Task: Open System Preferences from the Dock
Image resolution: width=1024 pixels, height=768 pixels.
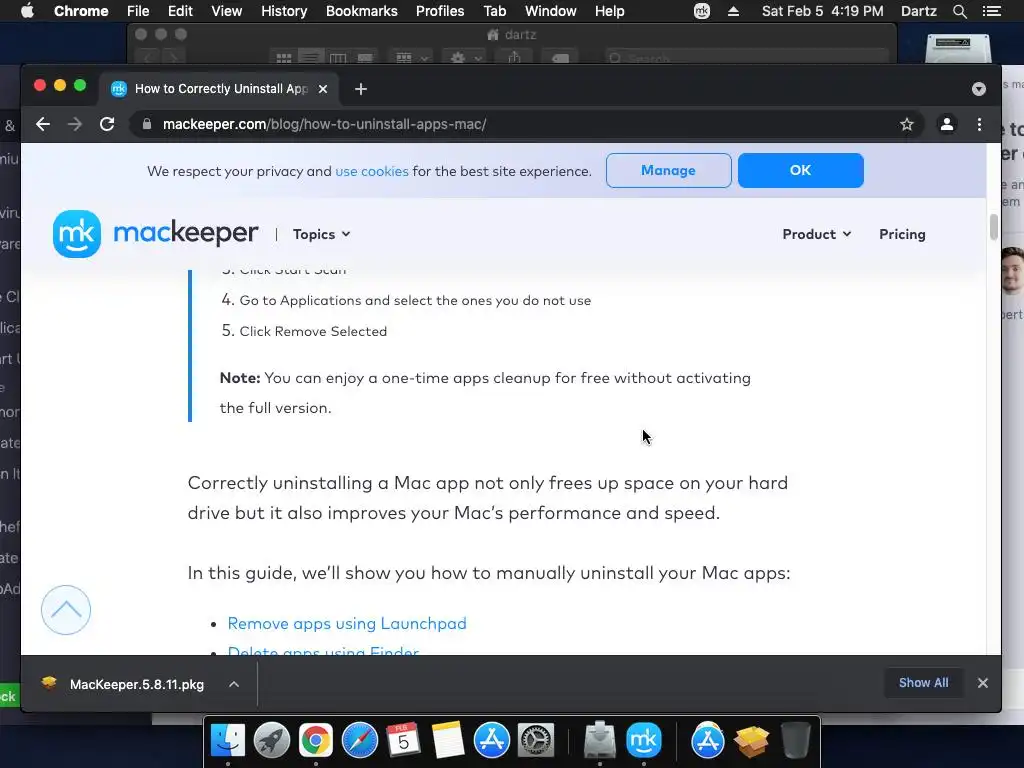Action: pos(536,741)
